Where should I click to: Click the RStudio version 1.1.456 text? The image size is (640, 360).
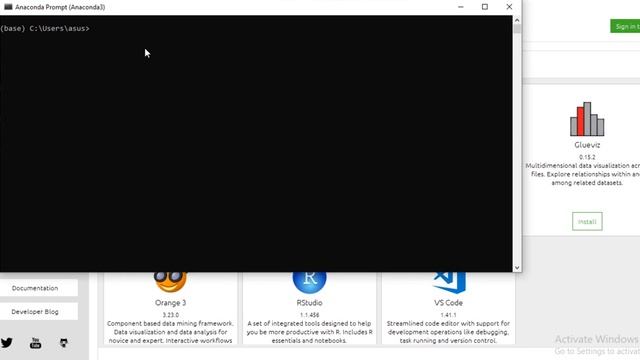click(x=309, y=315)
